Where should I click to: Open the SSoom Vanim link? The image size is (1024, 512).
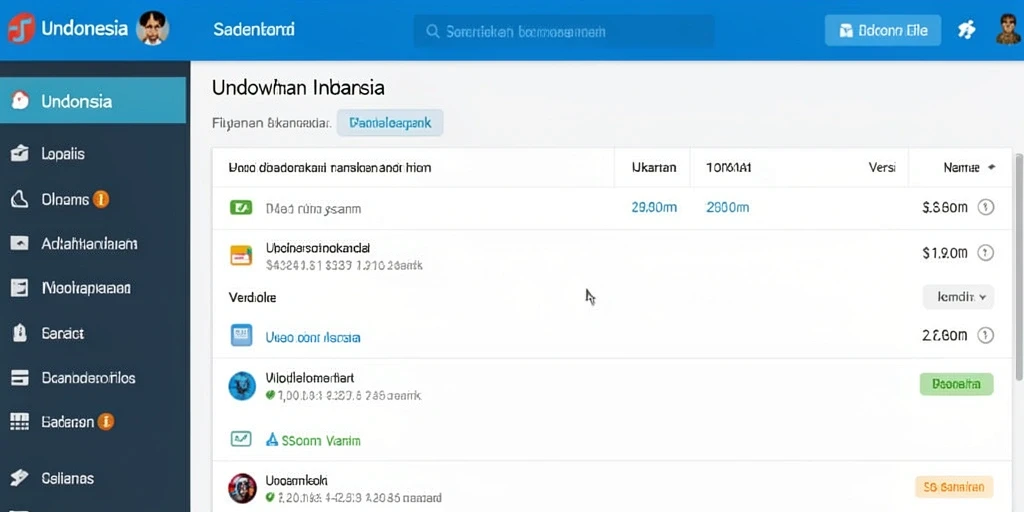click(321, 441)
